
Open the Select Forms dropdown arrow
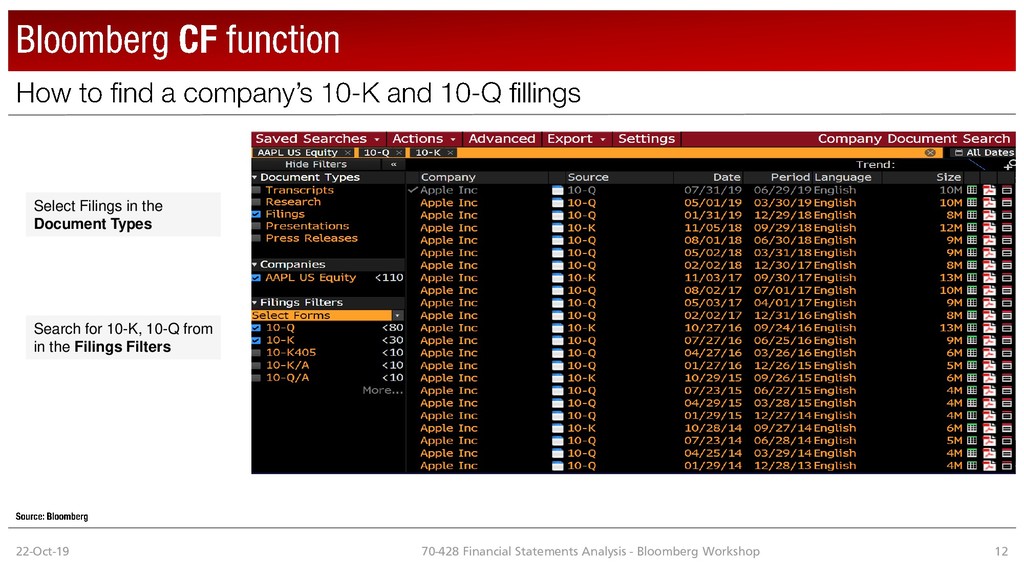pos(397,315)
